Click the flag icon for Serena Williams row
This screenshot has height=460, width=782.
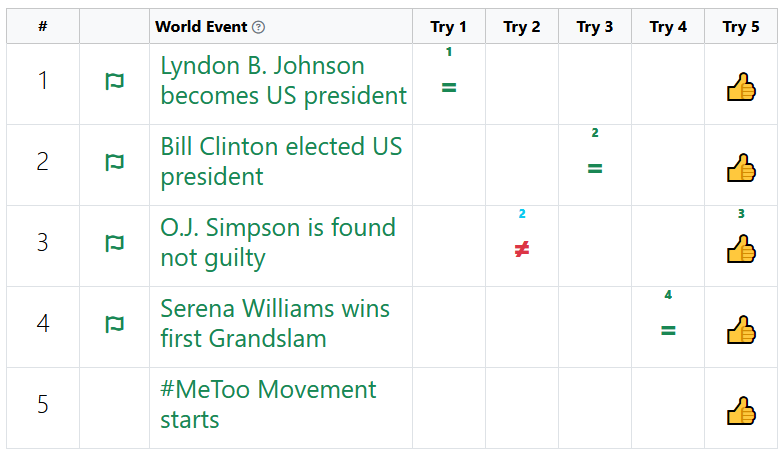(114, 324)
